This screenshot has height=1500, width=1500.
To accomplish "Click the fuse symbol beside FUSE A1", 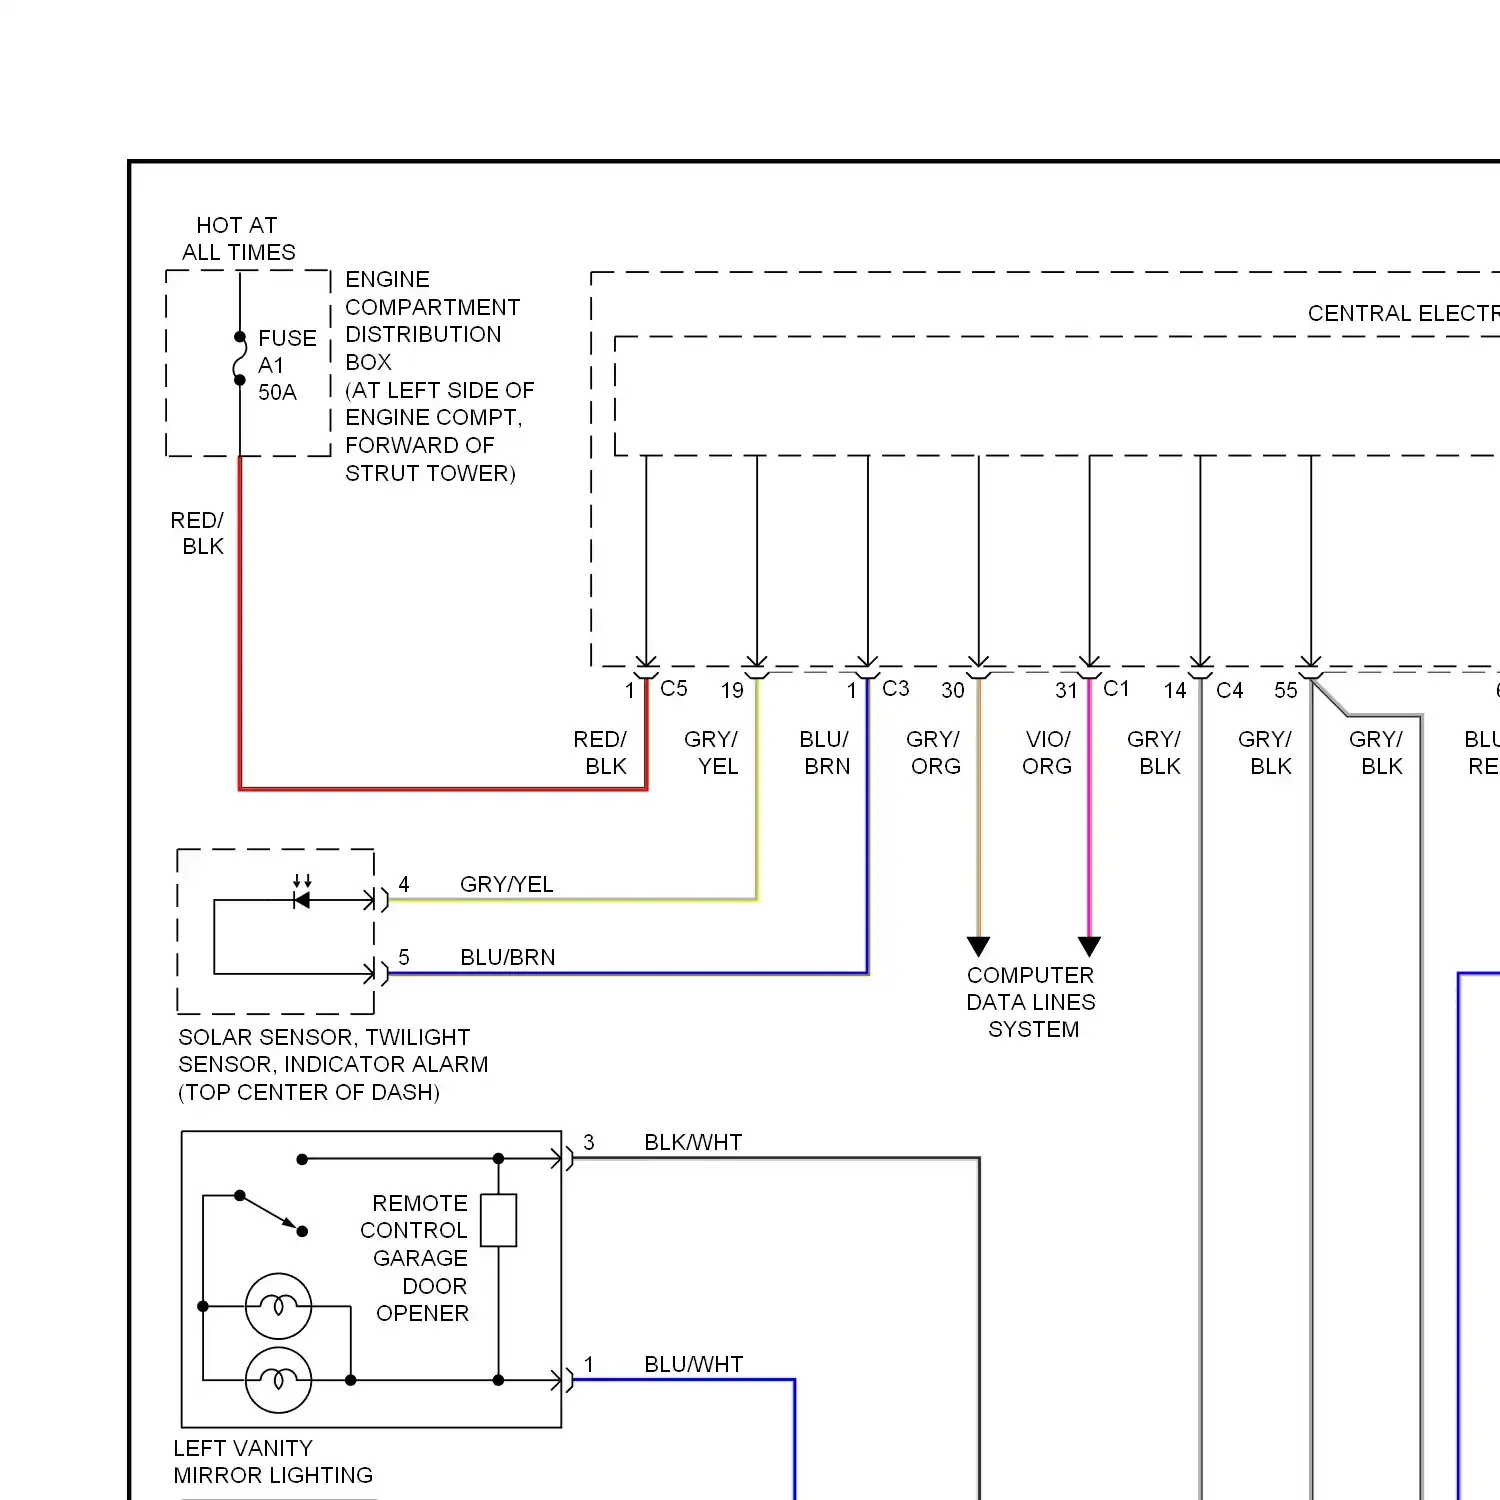I will pos(240,358).
